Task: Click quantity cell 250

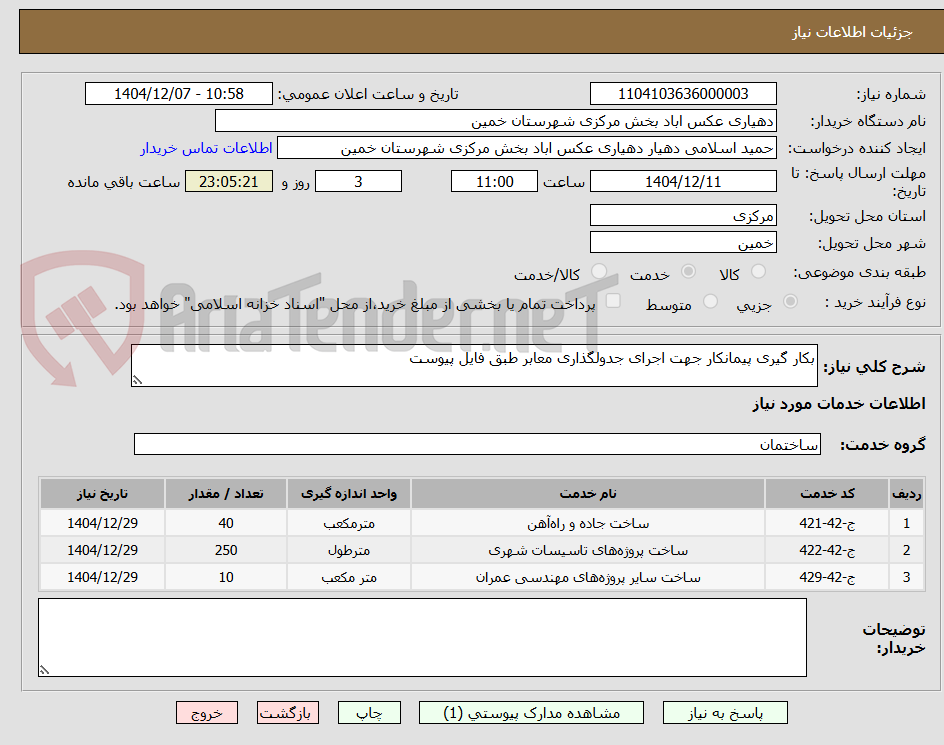Action: point(226,550)
